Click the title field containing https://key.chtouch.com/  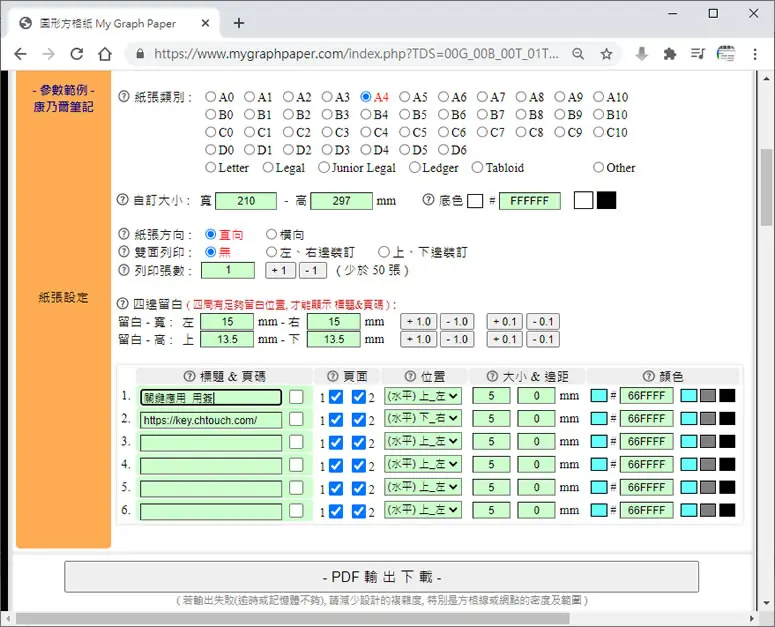211,420
